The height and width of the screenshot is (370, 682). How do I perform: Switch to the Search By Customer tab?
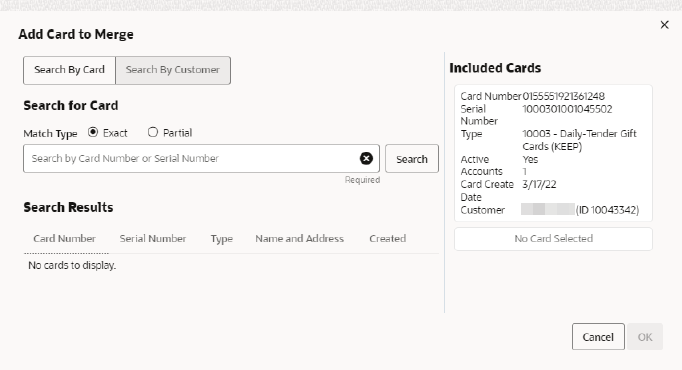click(x=173, y=70)
